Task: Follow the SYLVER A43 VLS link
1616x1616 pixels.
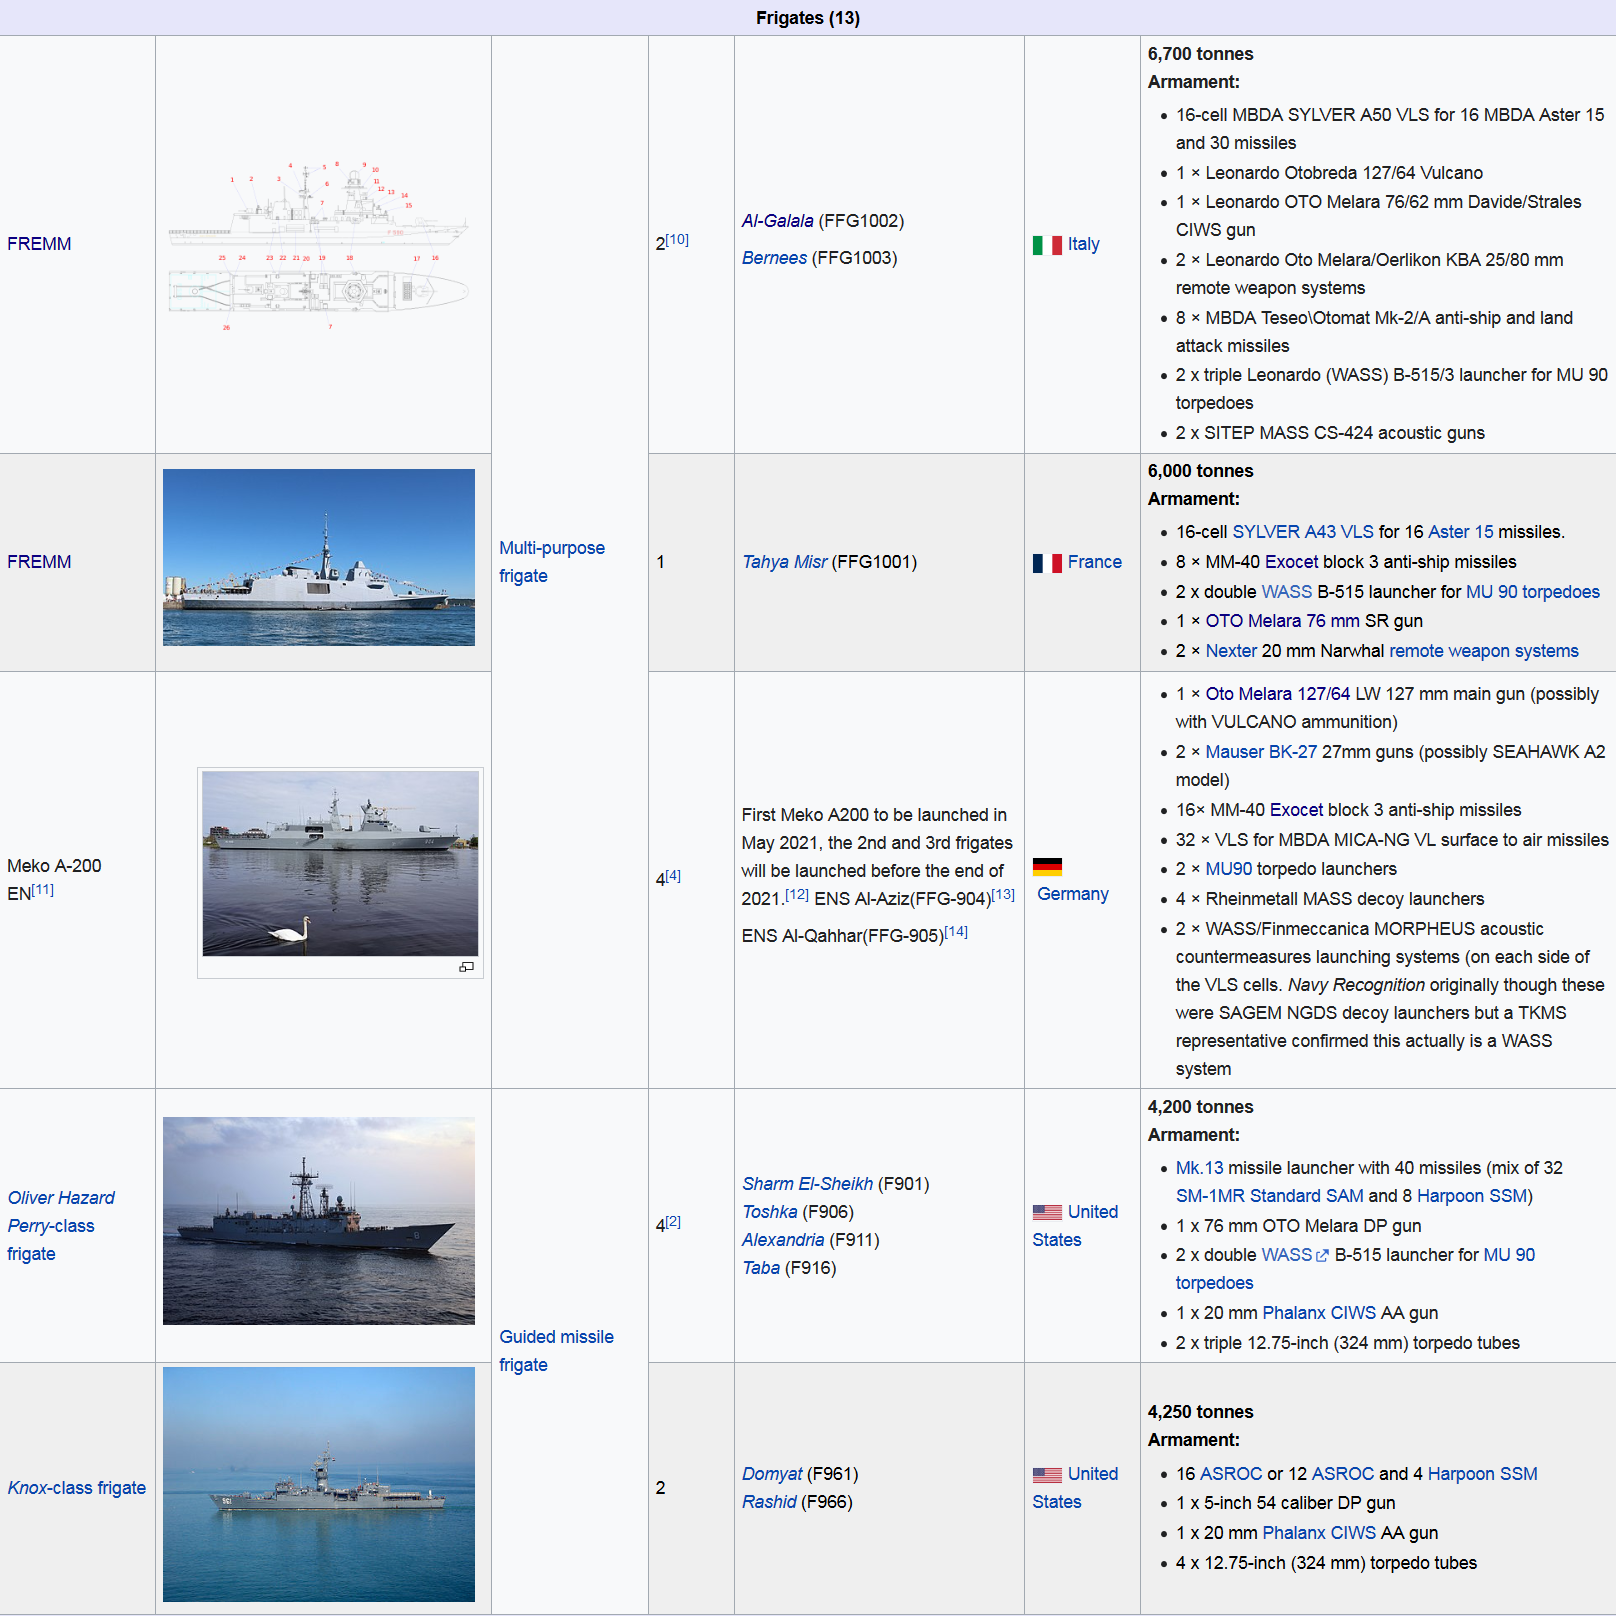Action: pyautogui.click(x=1303, y=532)
